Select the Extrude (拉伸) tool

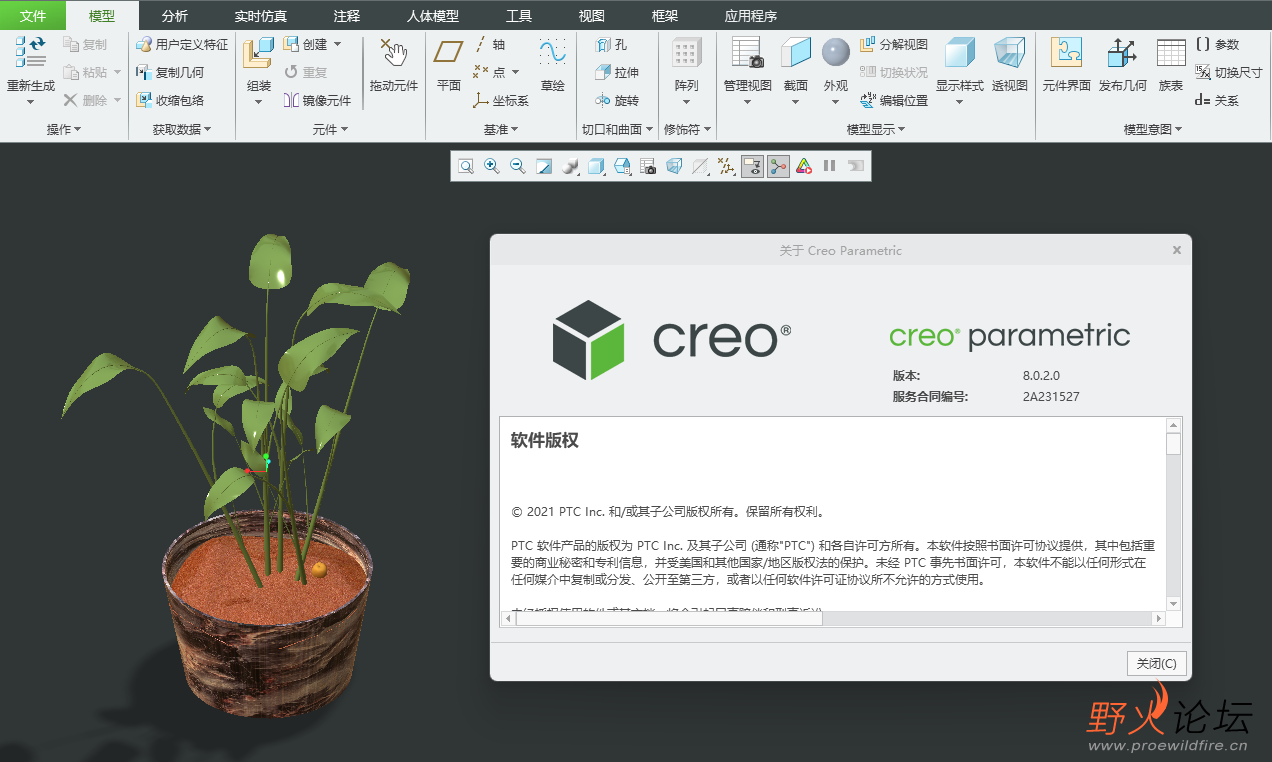point(616,72)
